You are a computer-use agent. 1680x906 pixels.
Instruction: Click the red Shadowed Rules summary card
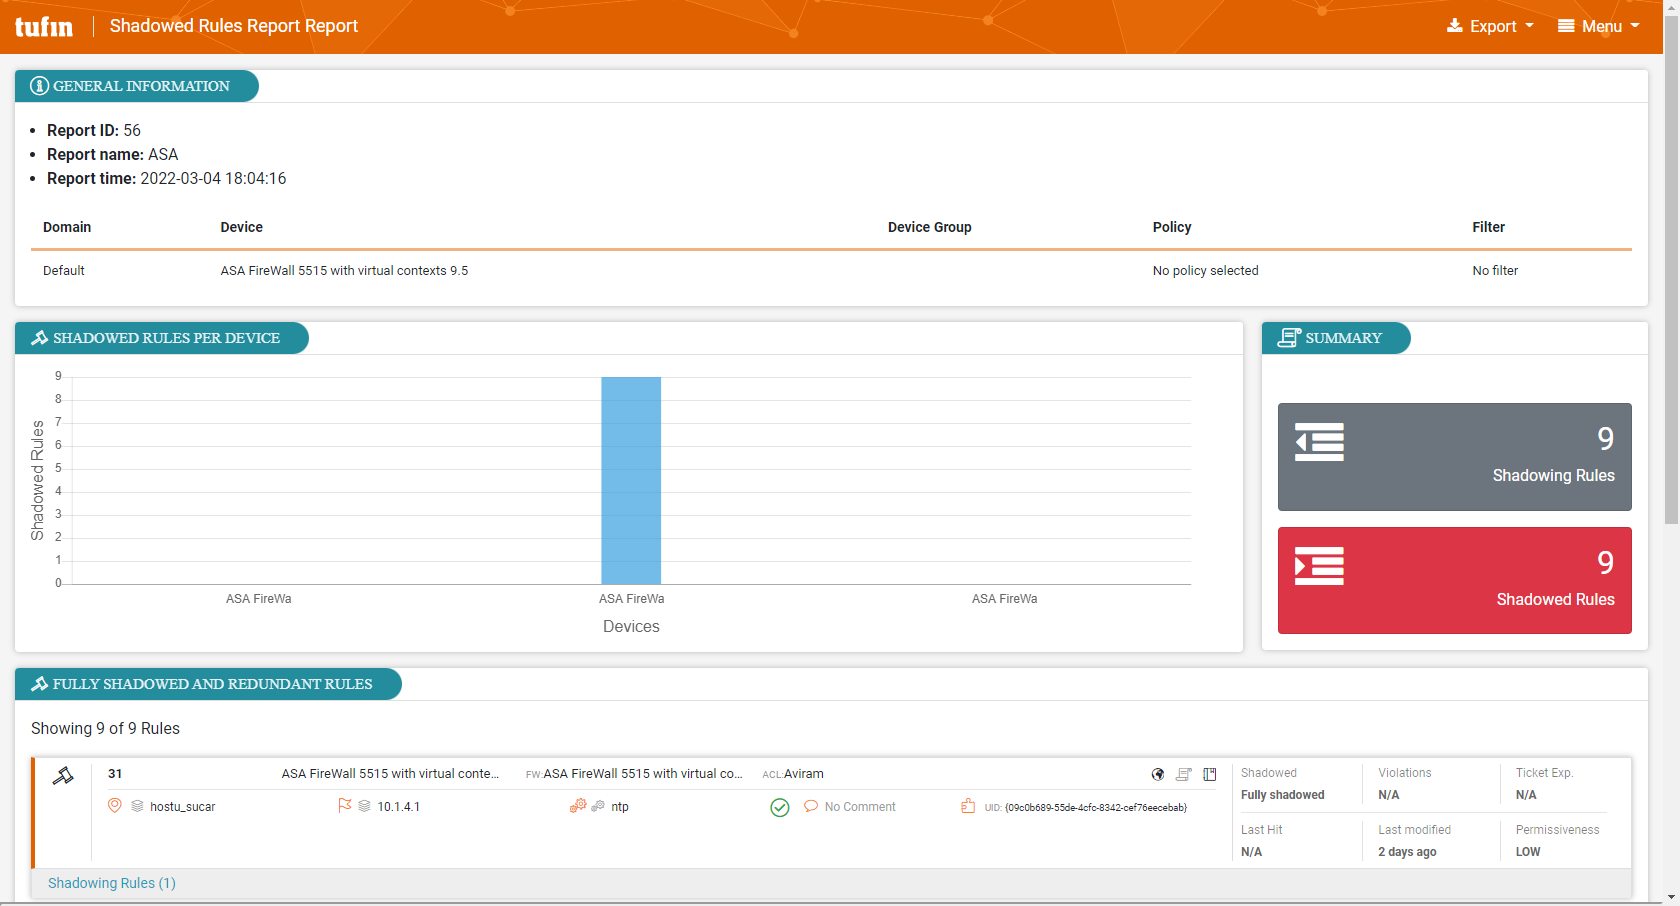point(1454,580)
